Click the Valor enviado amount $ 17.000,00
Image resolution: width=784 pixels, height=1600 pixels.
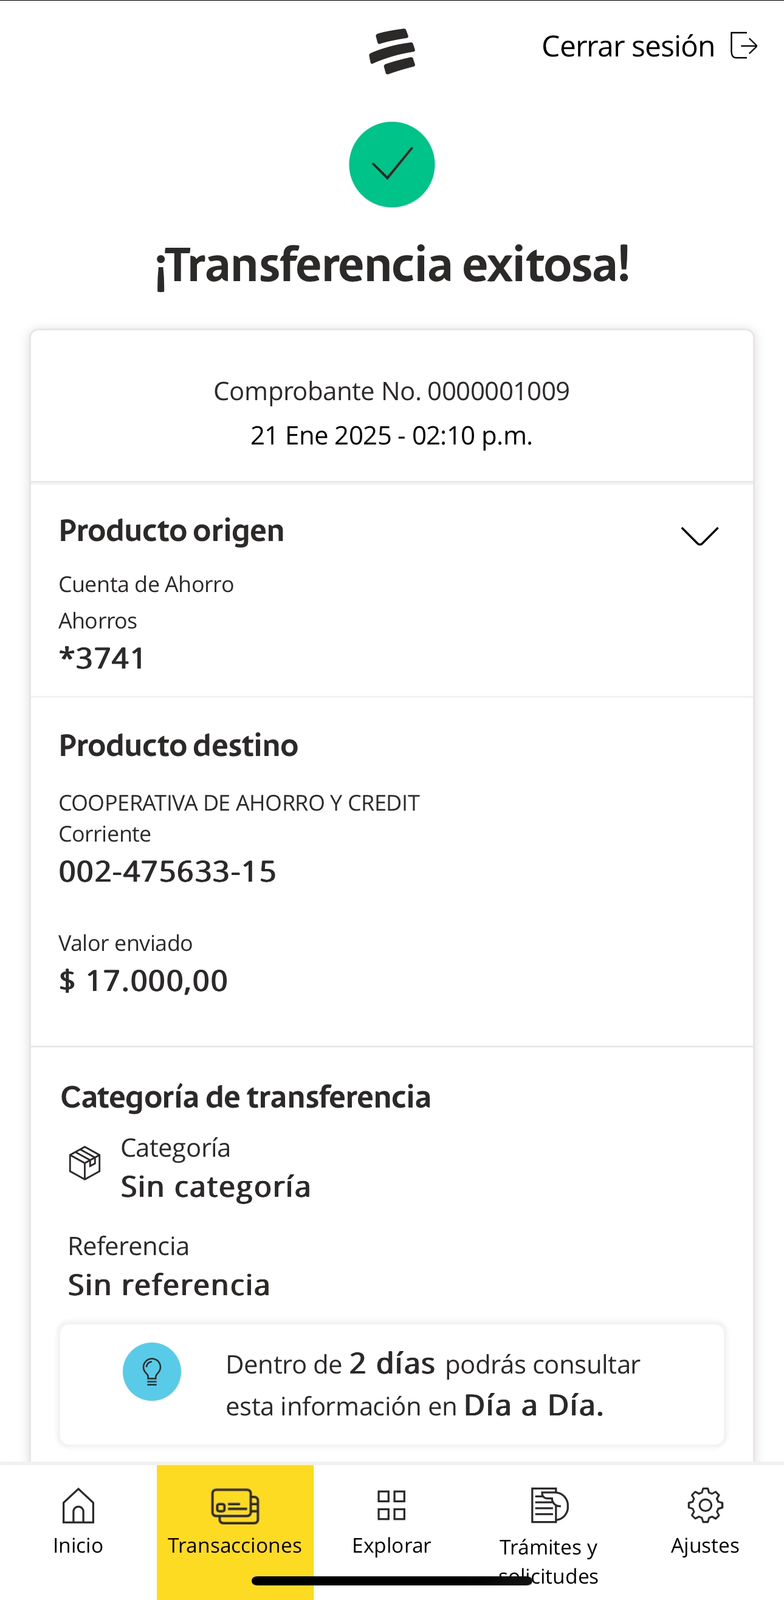(143, 981)
